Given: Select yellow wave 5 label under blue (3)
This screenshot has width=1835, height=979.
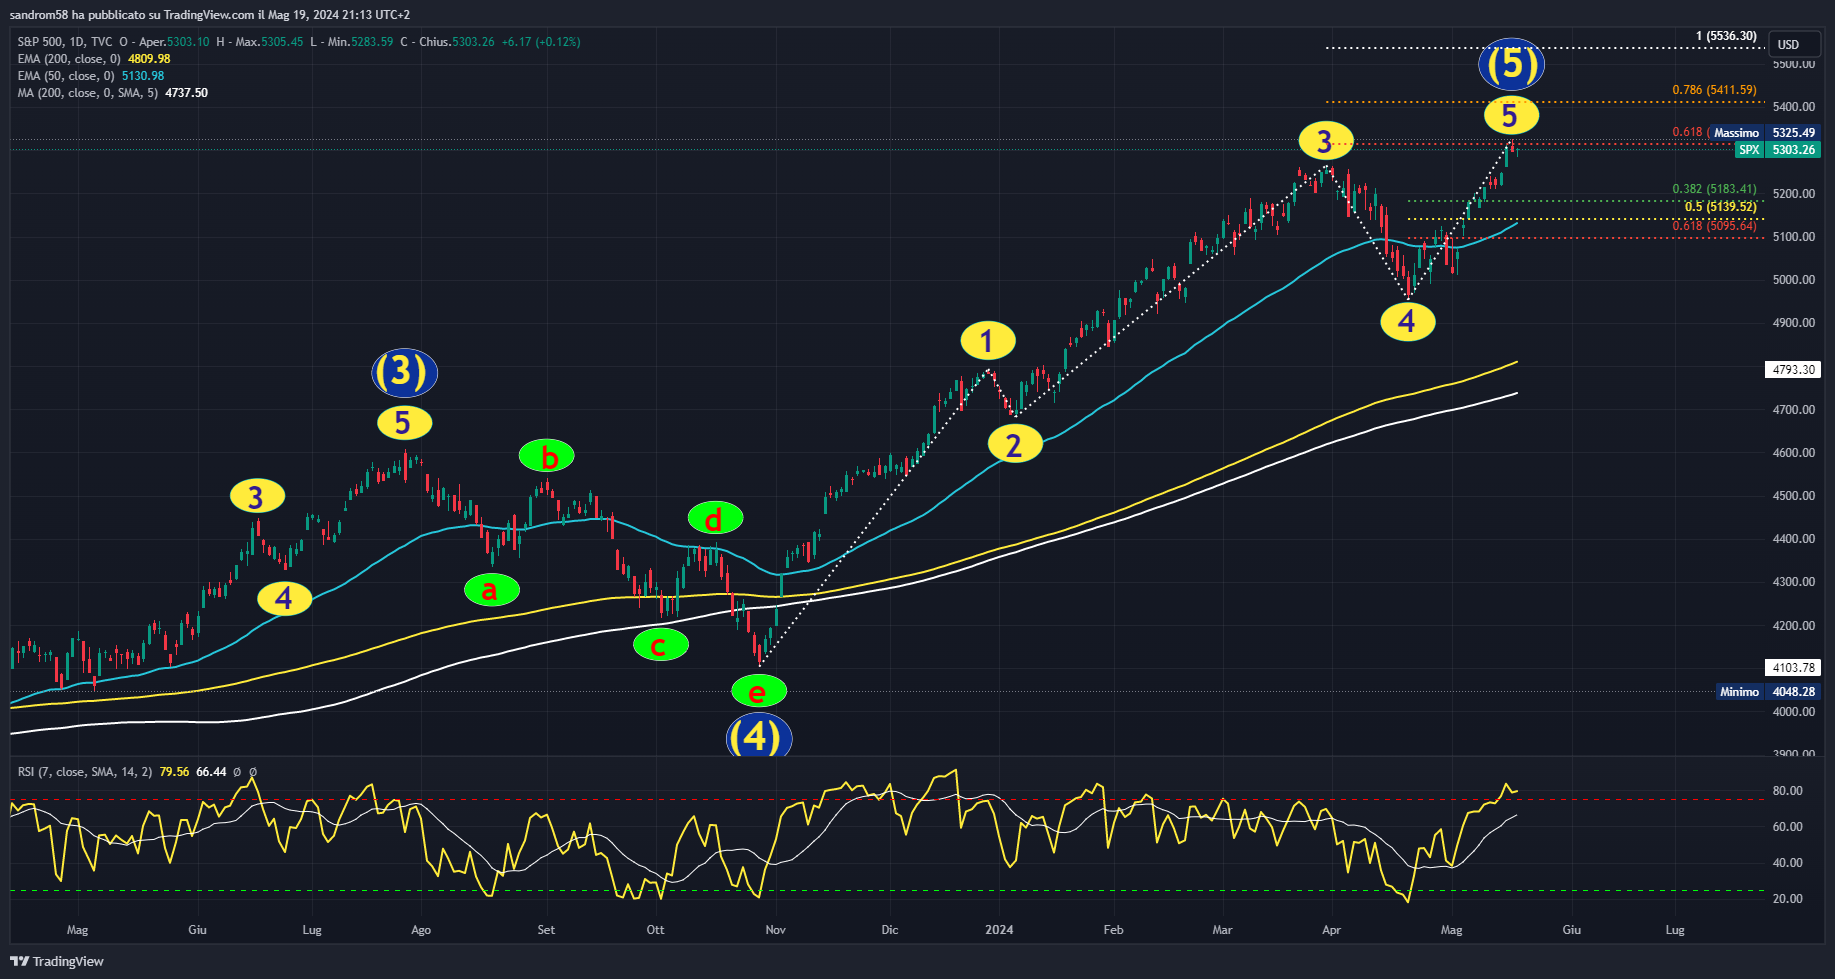Looking at the screenshot, I should pos(404,422).
